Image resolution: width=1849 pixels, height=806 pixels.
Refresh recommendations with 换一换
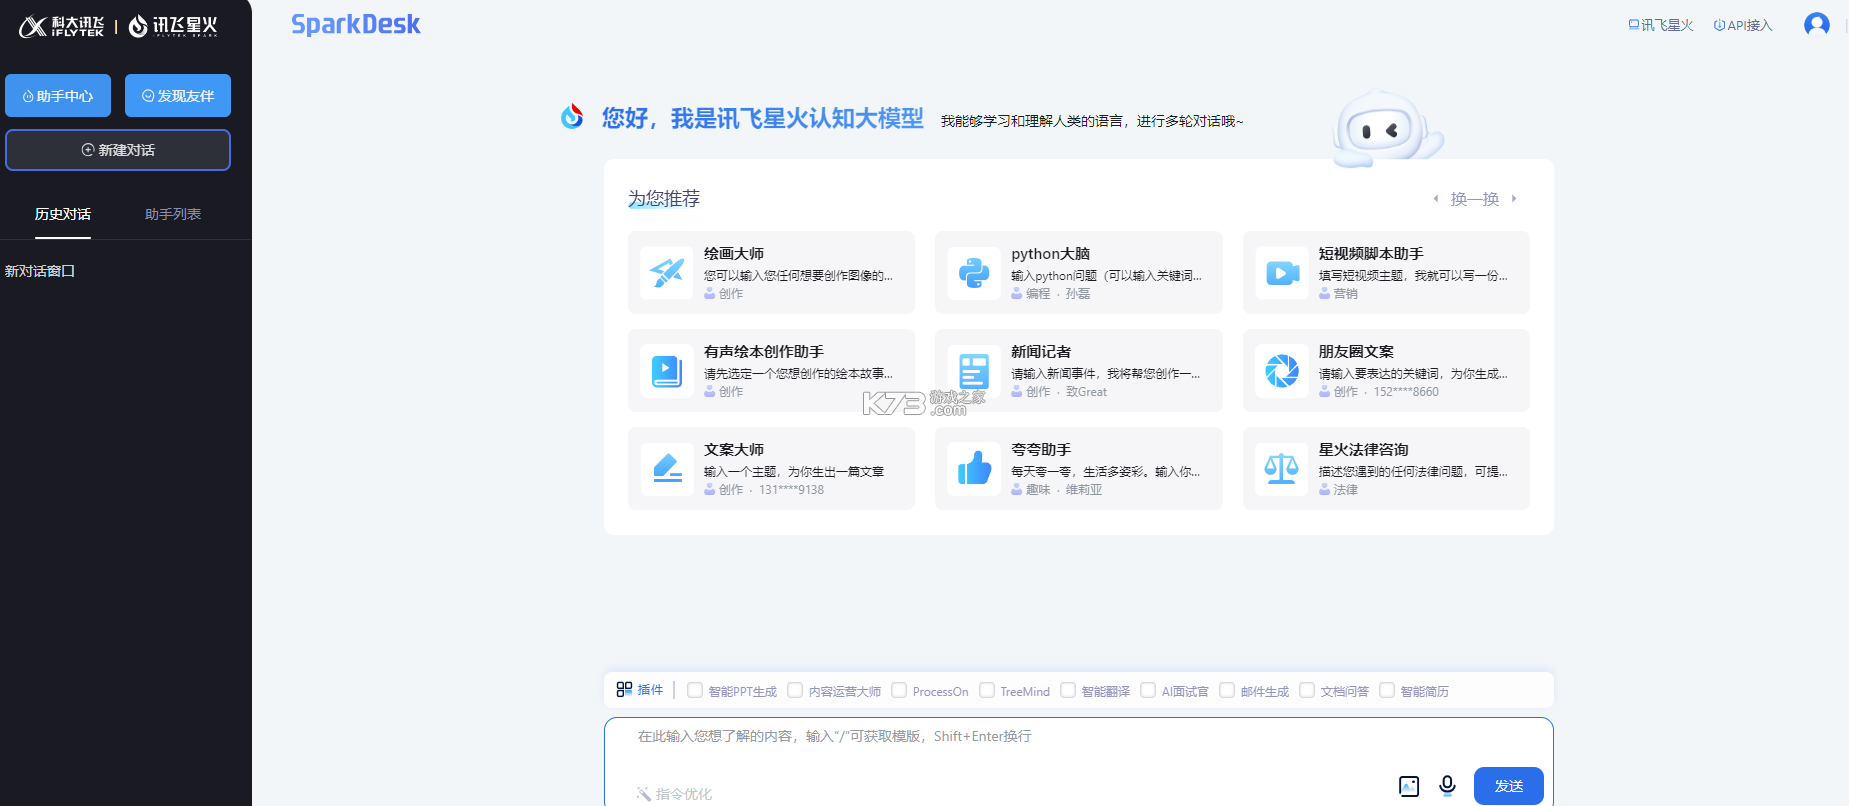click(1475, 199)
